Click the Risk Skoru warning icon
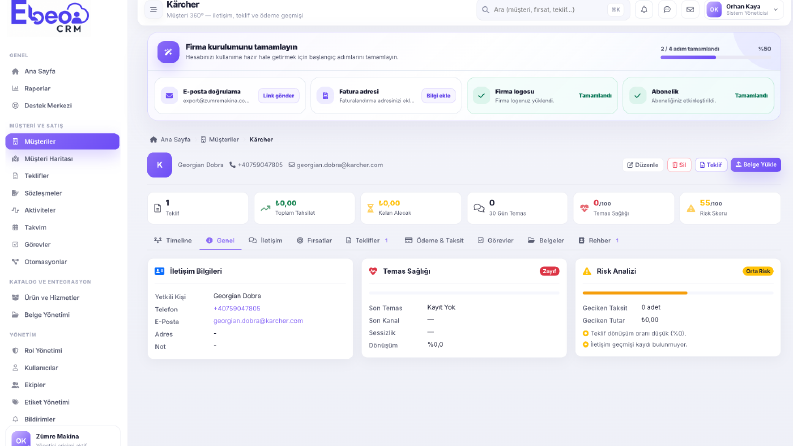The width and height of the screenshot is (793, 446). pos(691,208)
